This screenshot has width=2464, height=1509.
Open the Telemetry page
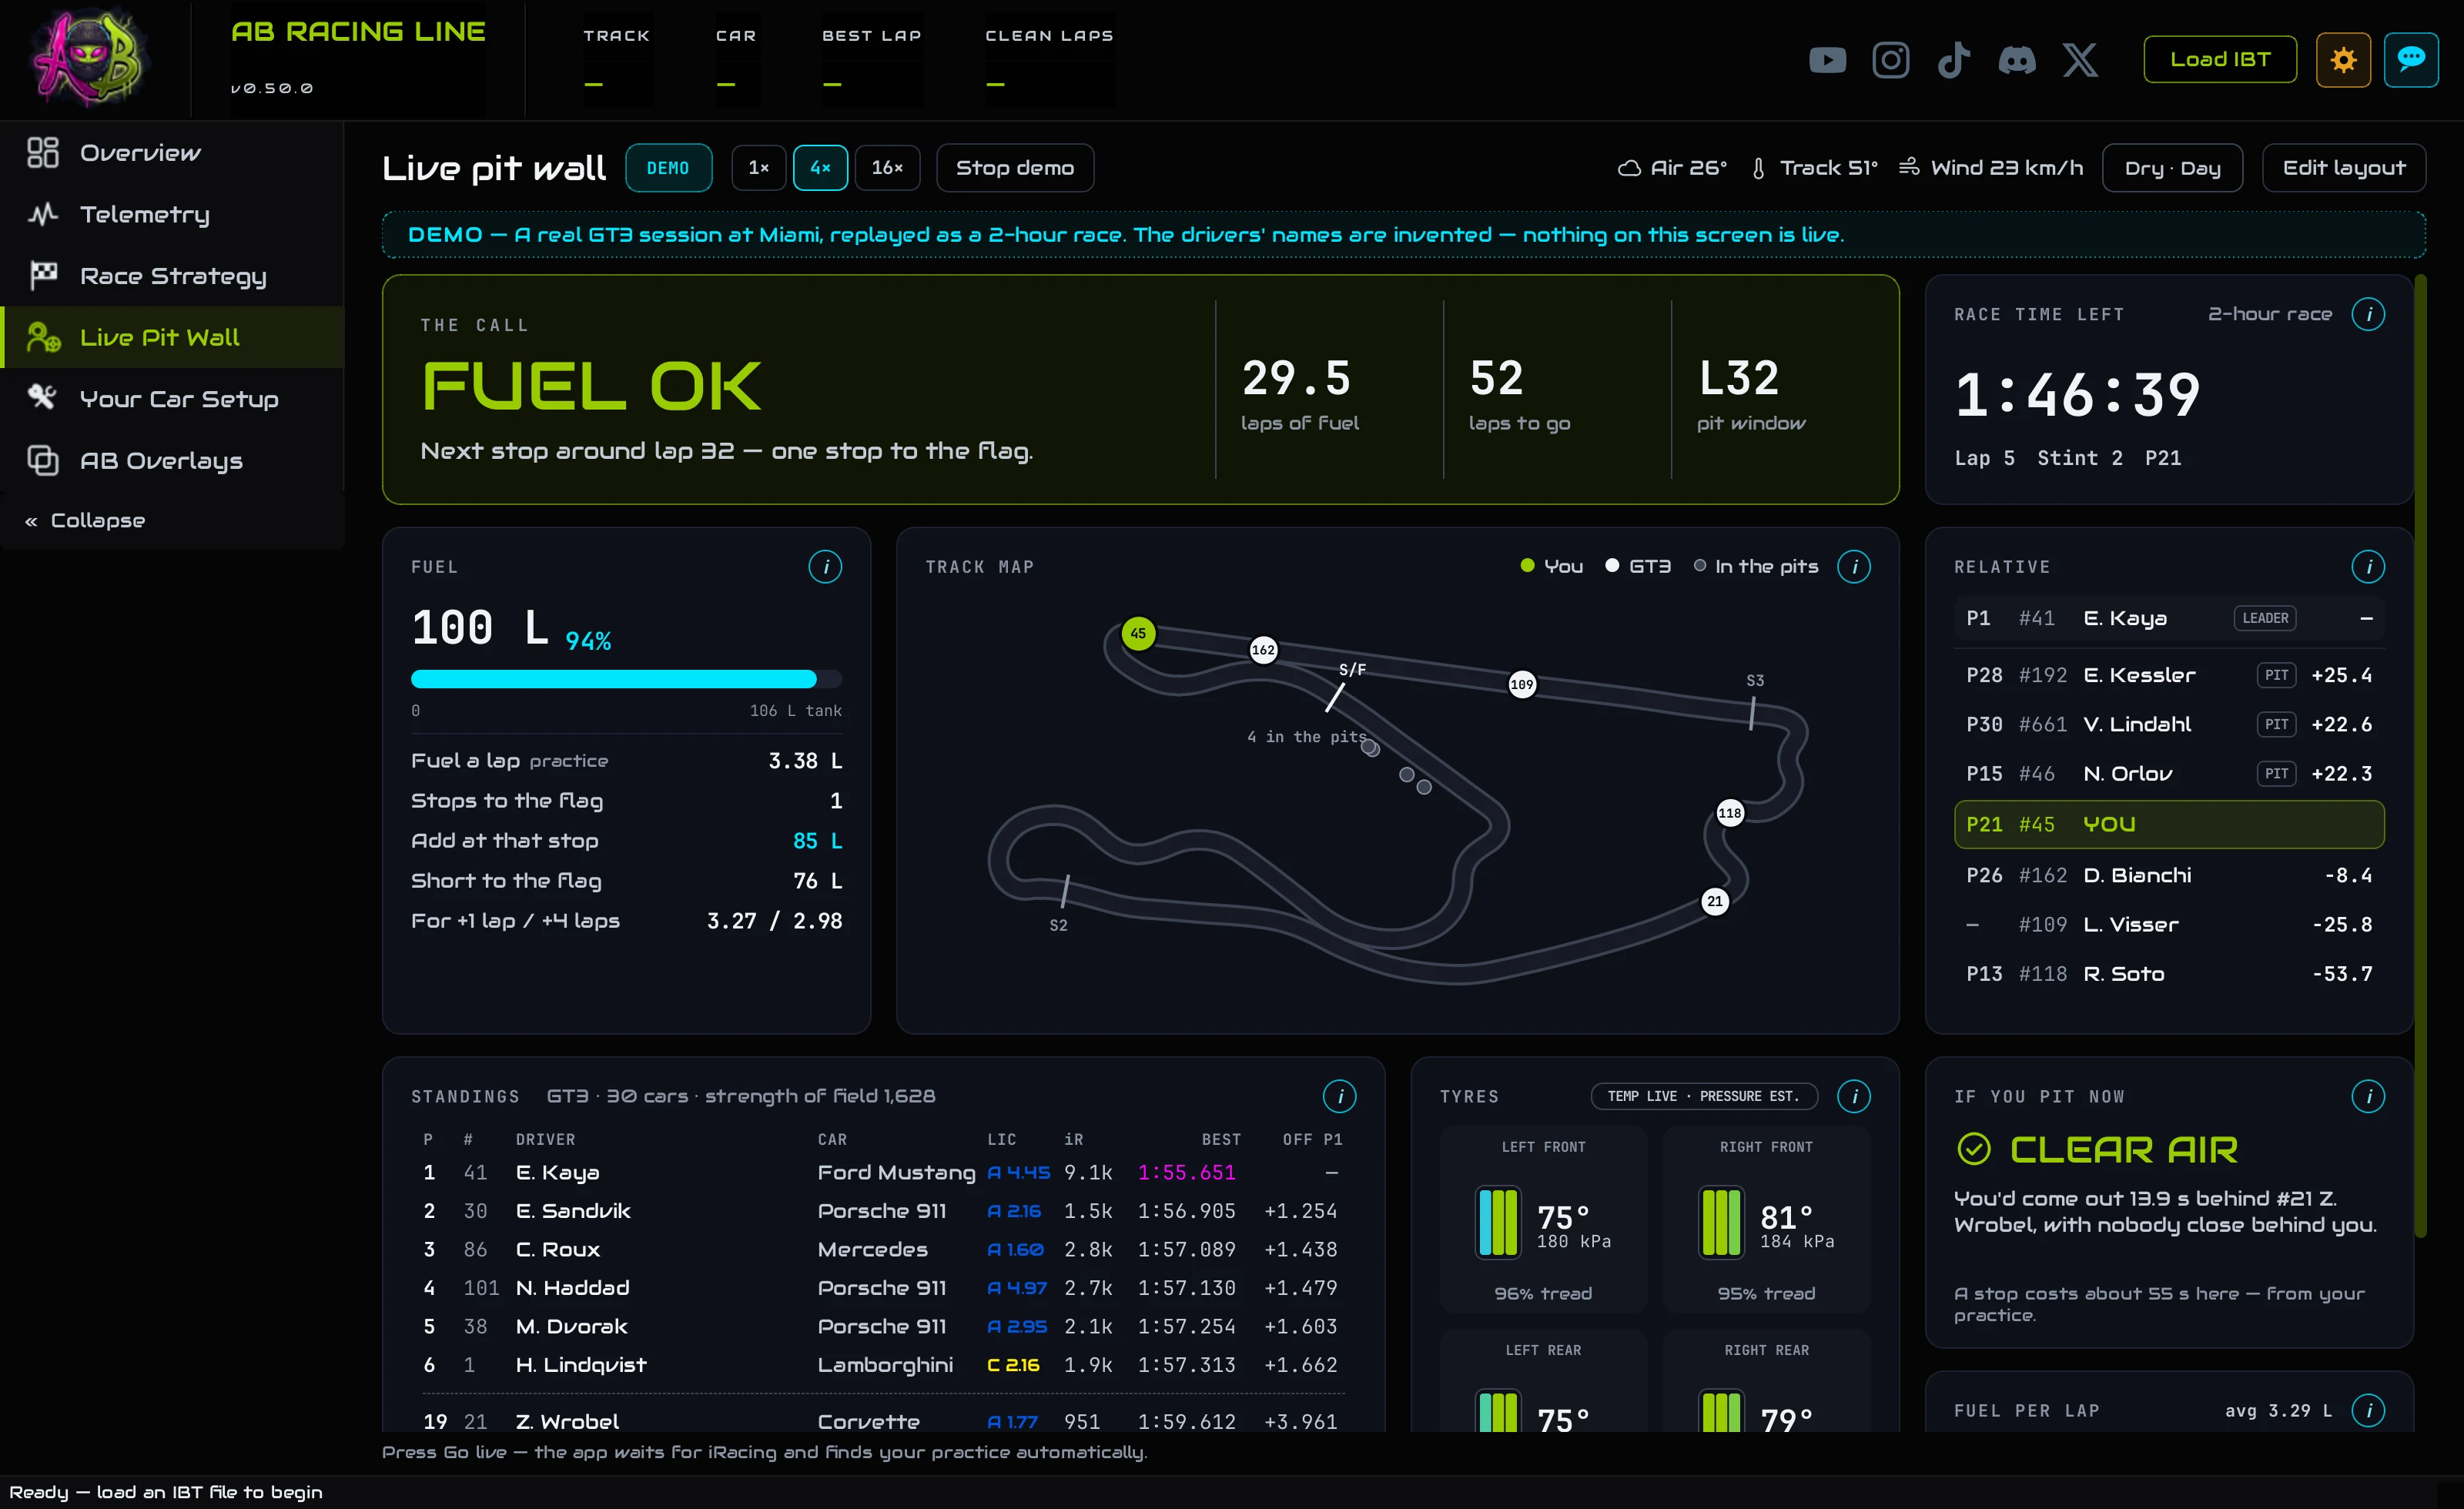(172, 214)
